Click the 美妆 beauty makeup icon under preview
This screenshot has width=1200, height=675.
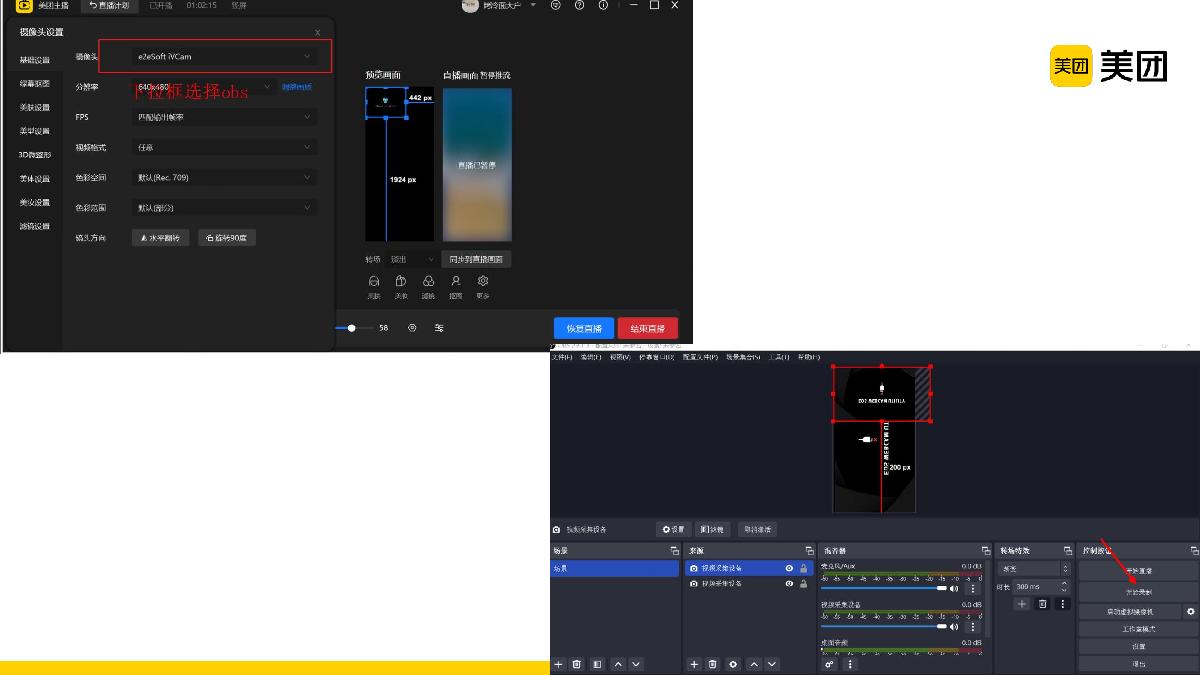[401, 282]
